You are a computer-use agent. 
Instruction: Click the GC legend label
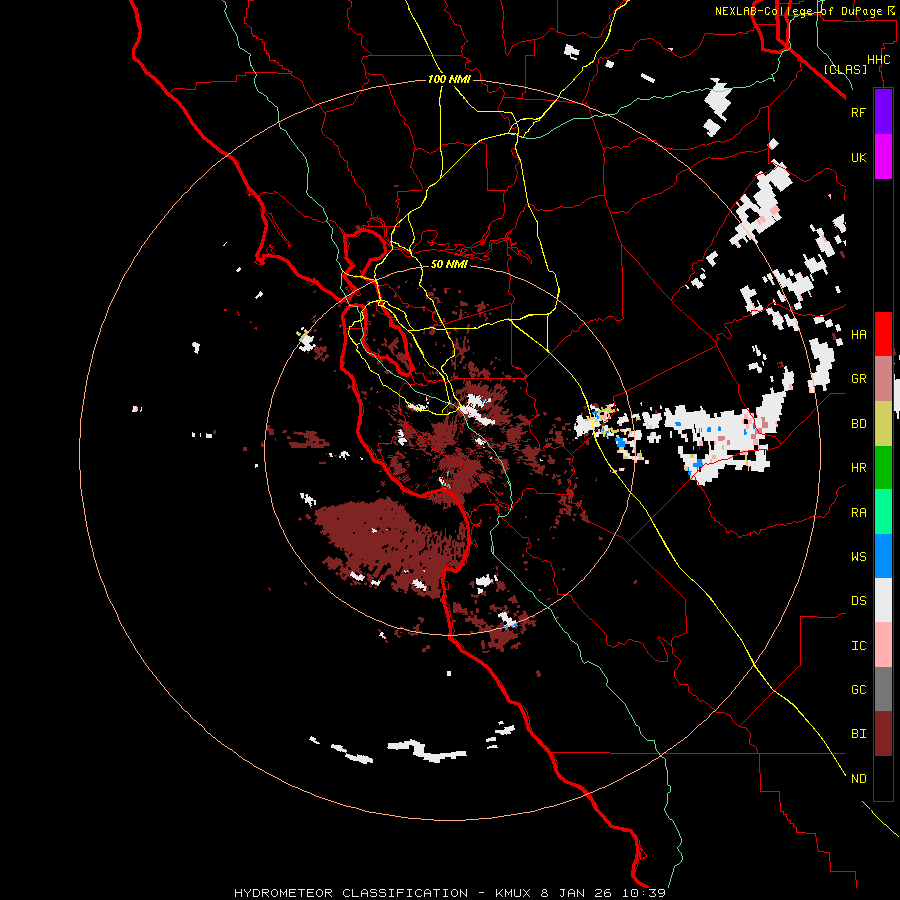coord(858,690)
